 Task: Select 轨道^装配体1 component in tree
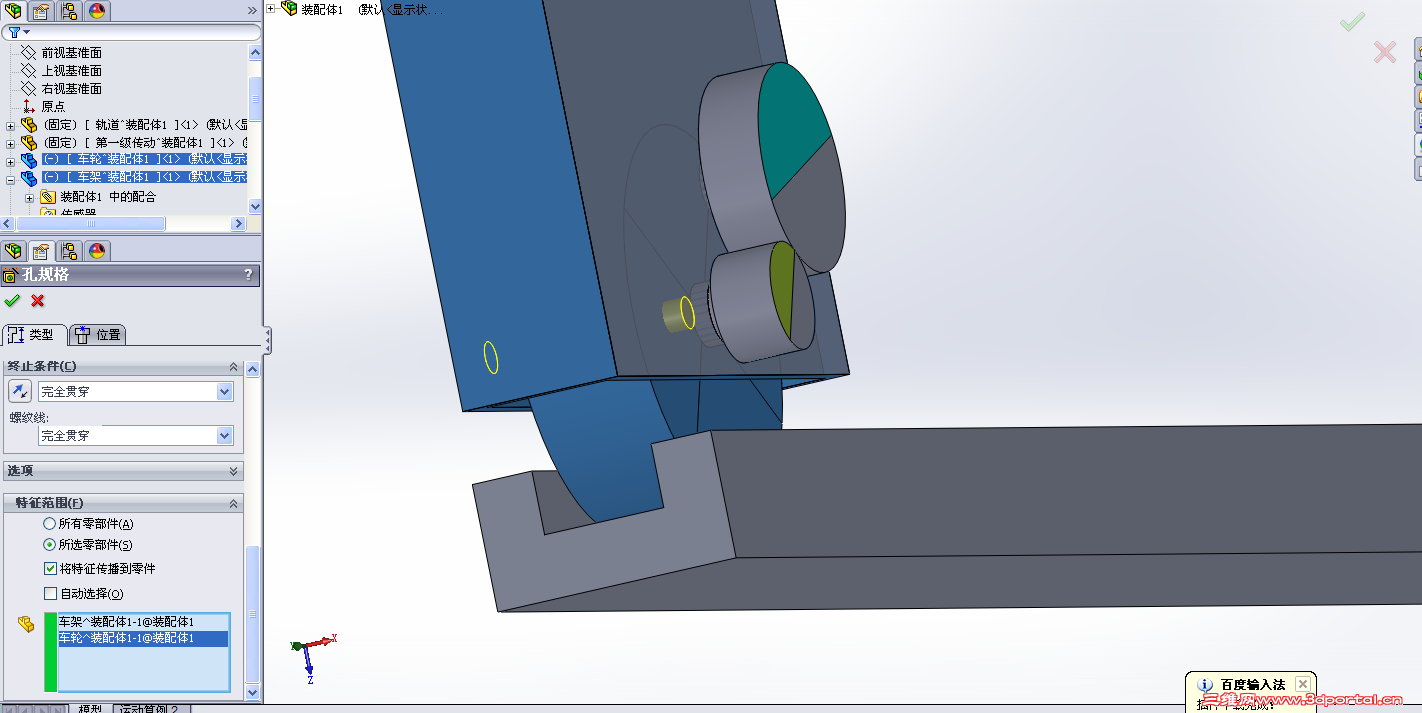[146, 125]
